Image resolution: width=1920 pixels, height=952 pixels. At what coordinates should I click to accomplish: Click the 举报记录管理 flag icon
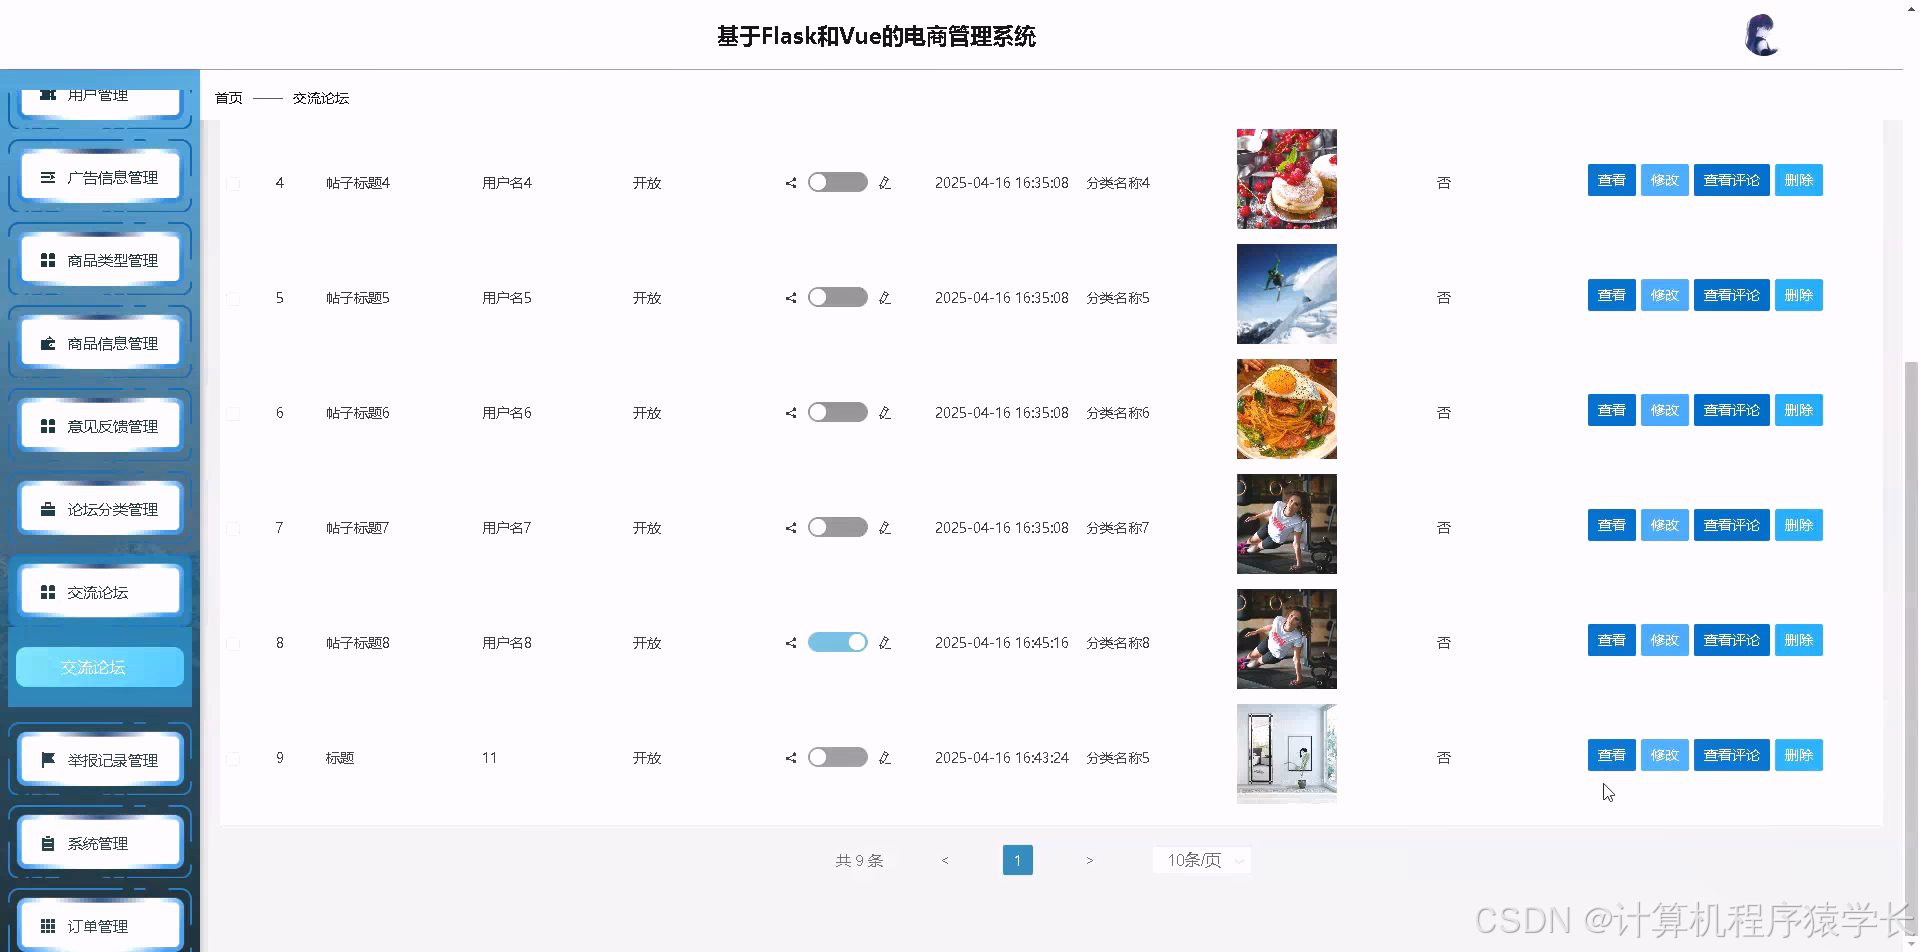[x=47, y=760]
